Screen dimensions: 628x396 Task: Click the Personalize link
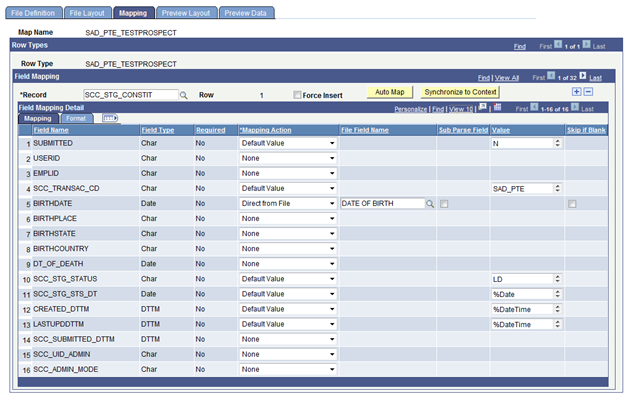pos(411,109)
